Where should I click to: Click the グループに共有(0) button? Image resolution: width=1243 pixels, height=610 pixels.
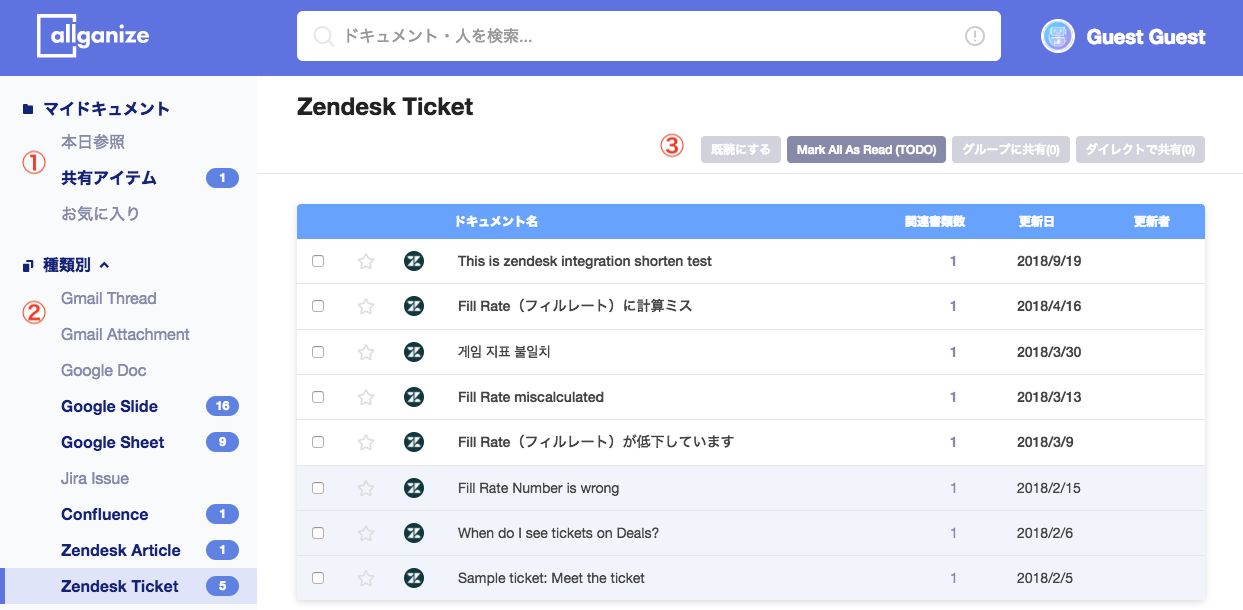pos(1010,150)
